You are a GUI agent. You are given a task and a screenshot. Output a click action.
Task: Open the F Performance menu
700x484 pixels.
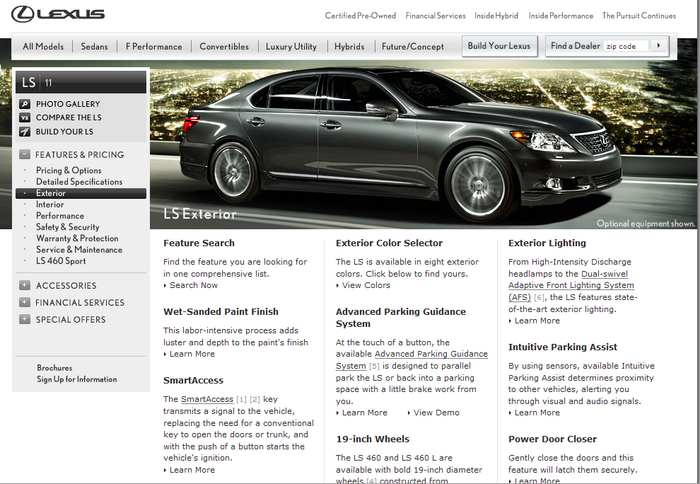point(154,46)
